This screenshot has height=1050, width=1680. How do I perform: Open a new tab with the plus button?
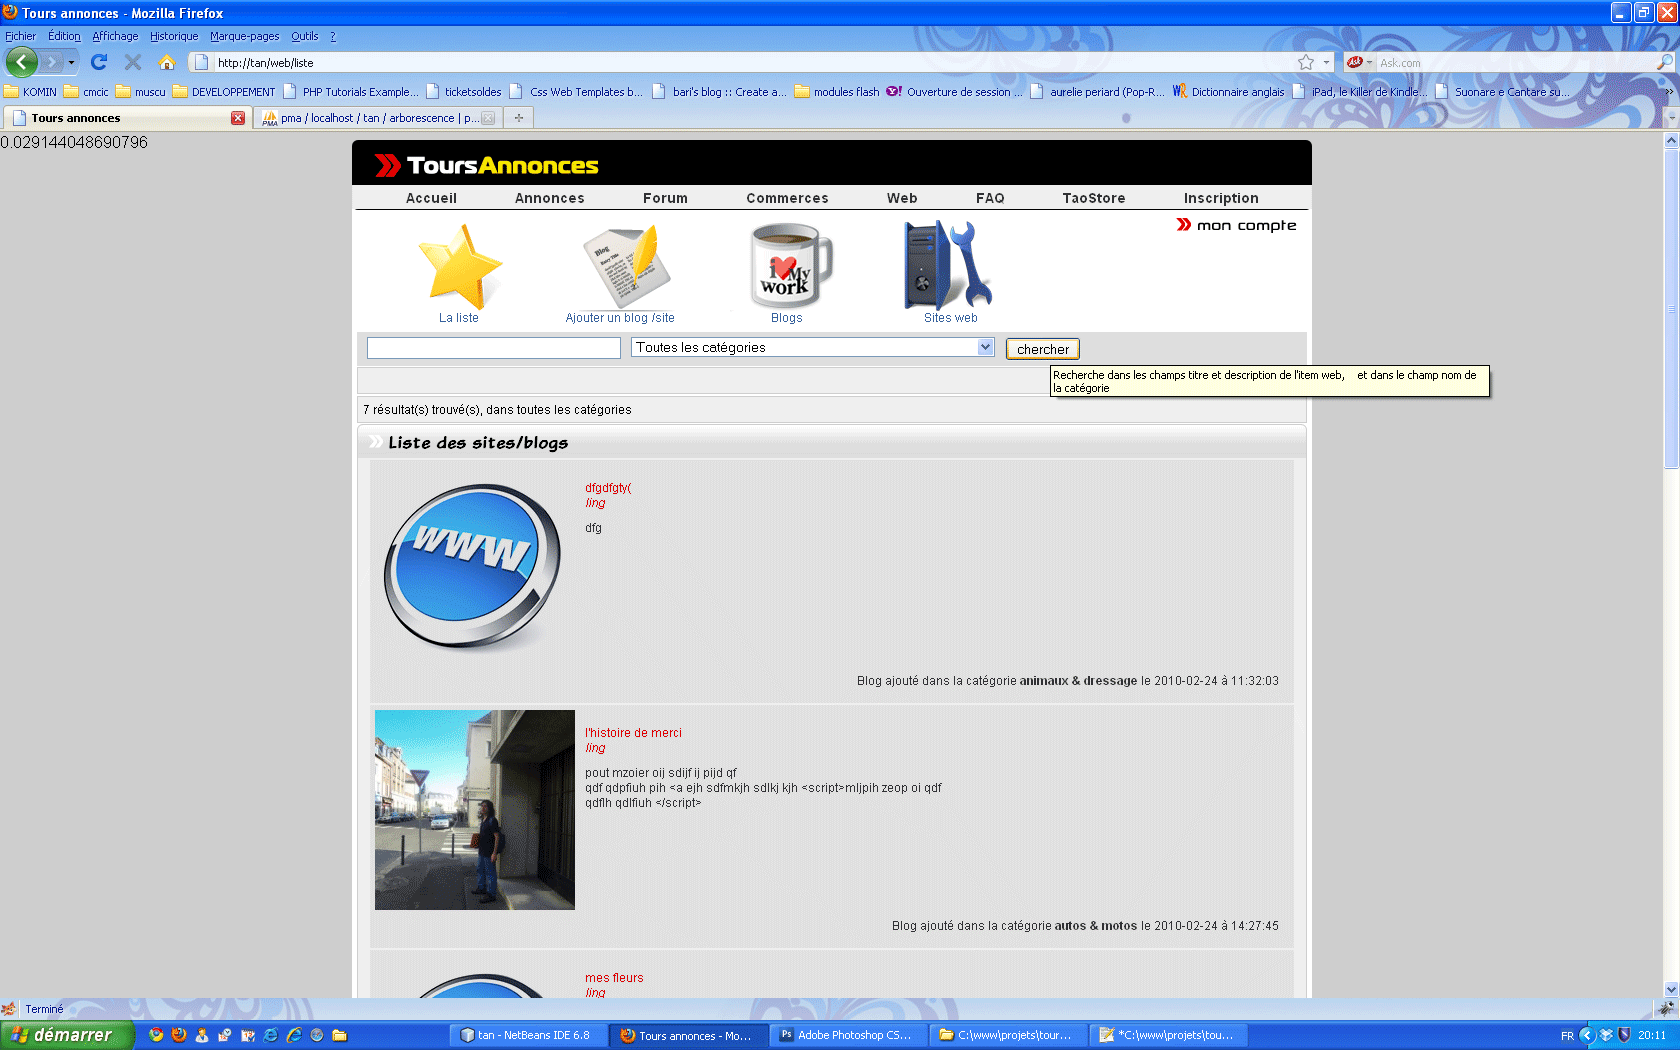pyautogui.click(x=518, y=118)
